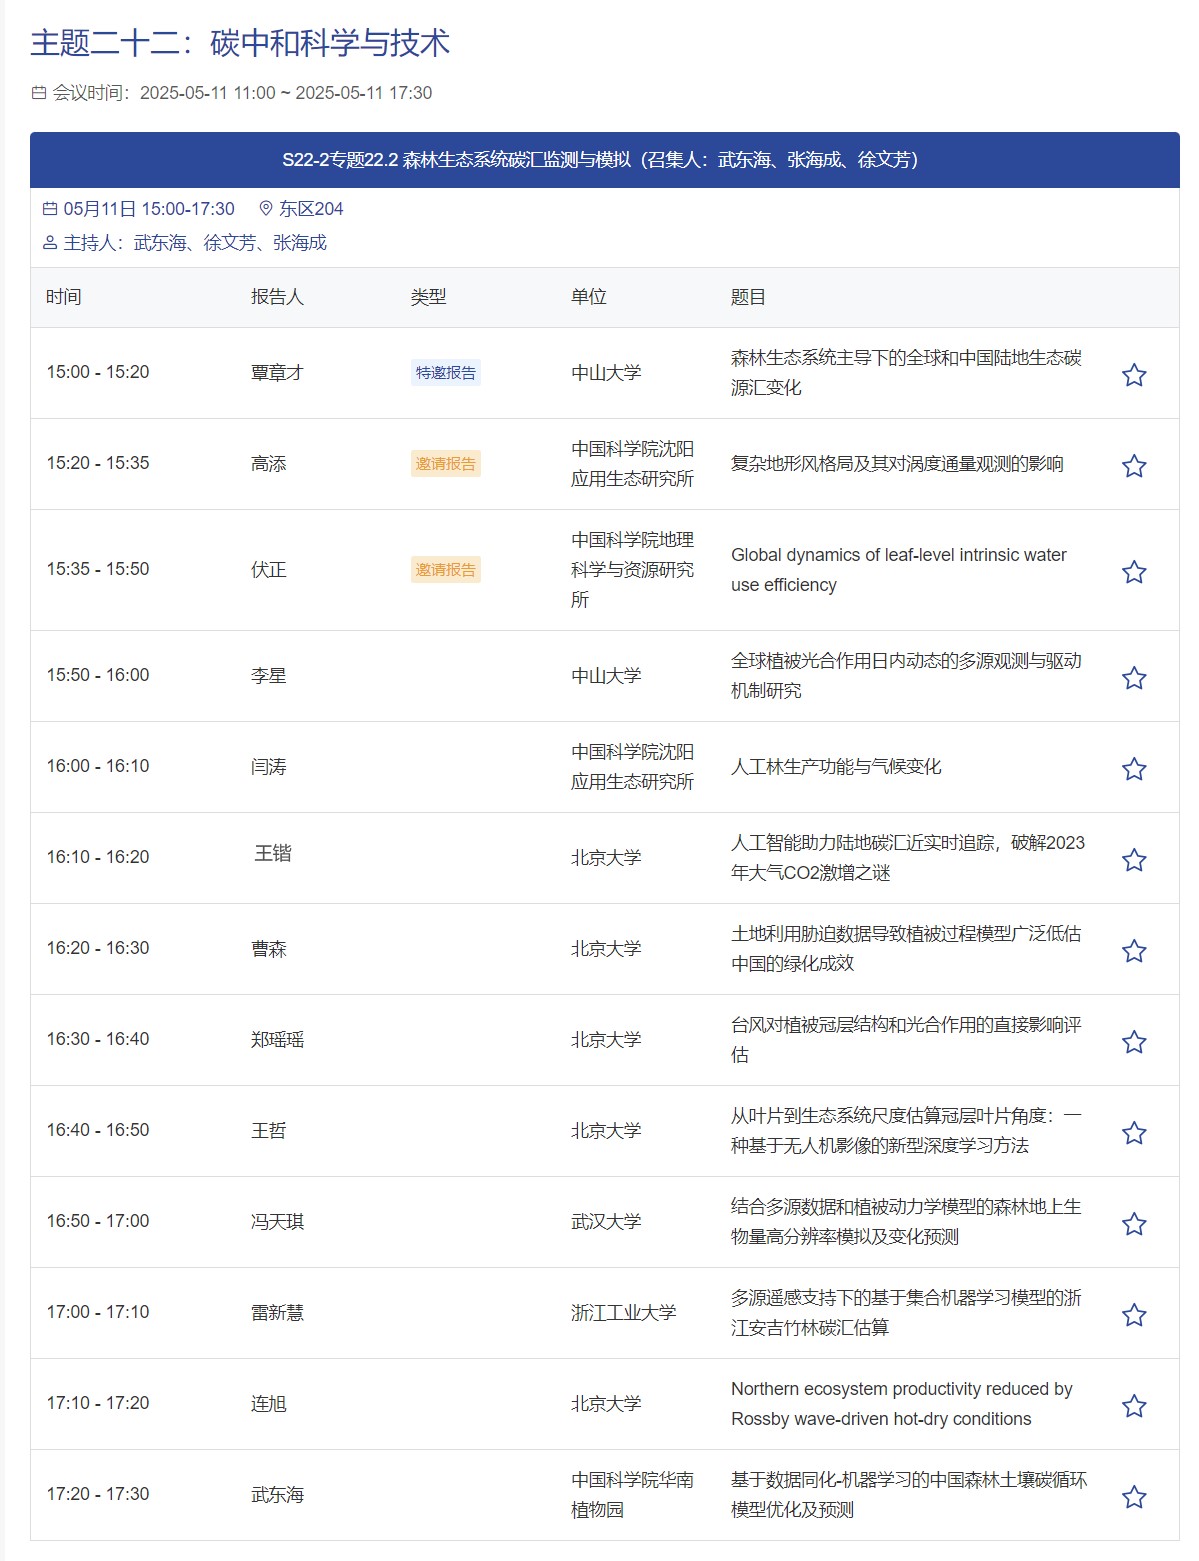Click speaker name 曹森
Image resolution: width=1199 pixels, height=1561 pixels.
268,949
